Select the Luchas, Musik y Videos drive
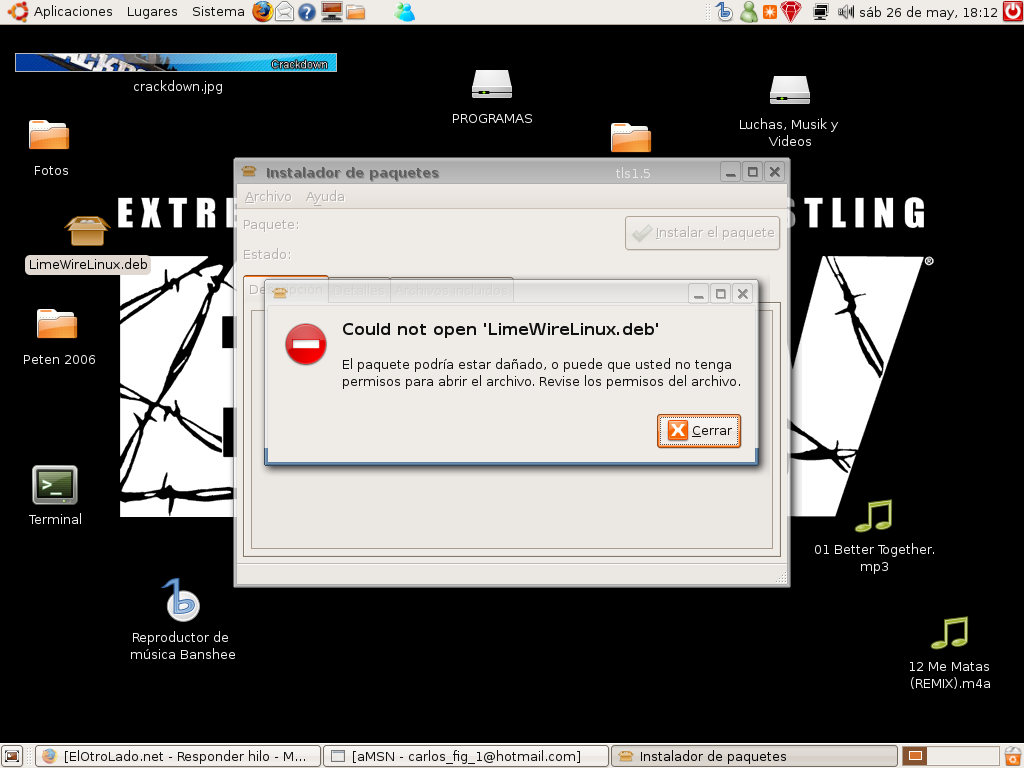Screen dimensions: 1024x768 pos(790,90)
